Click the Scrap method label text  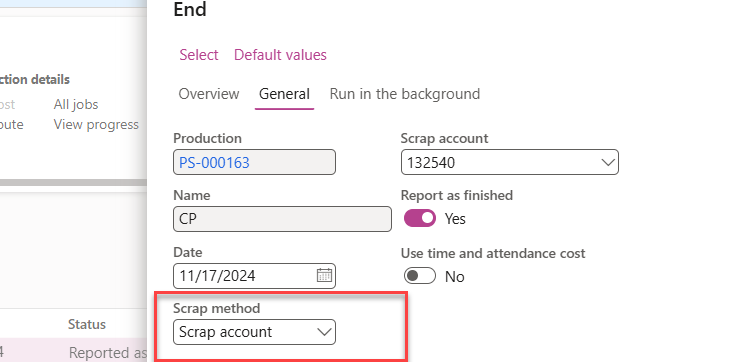(217, 309)
